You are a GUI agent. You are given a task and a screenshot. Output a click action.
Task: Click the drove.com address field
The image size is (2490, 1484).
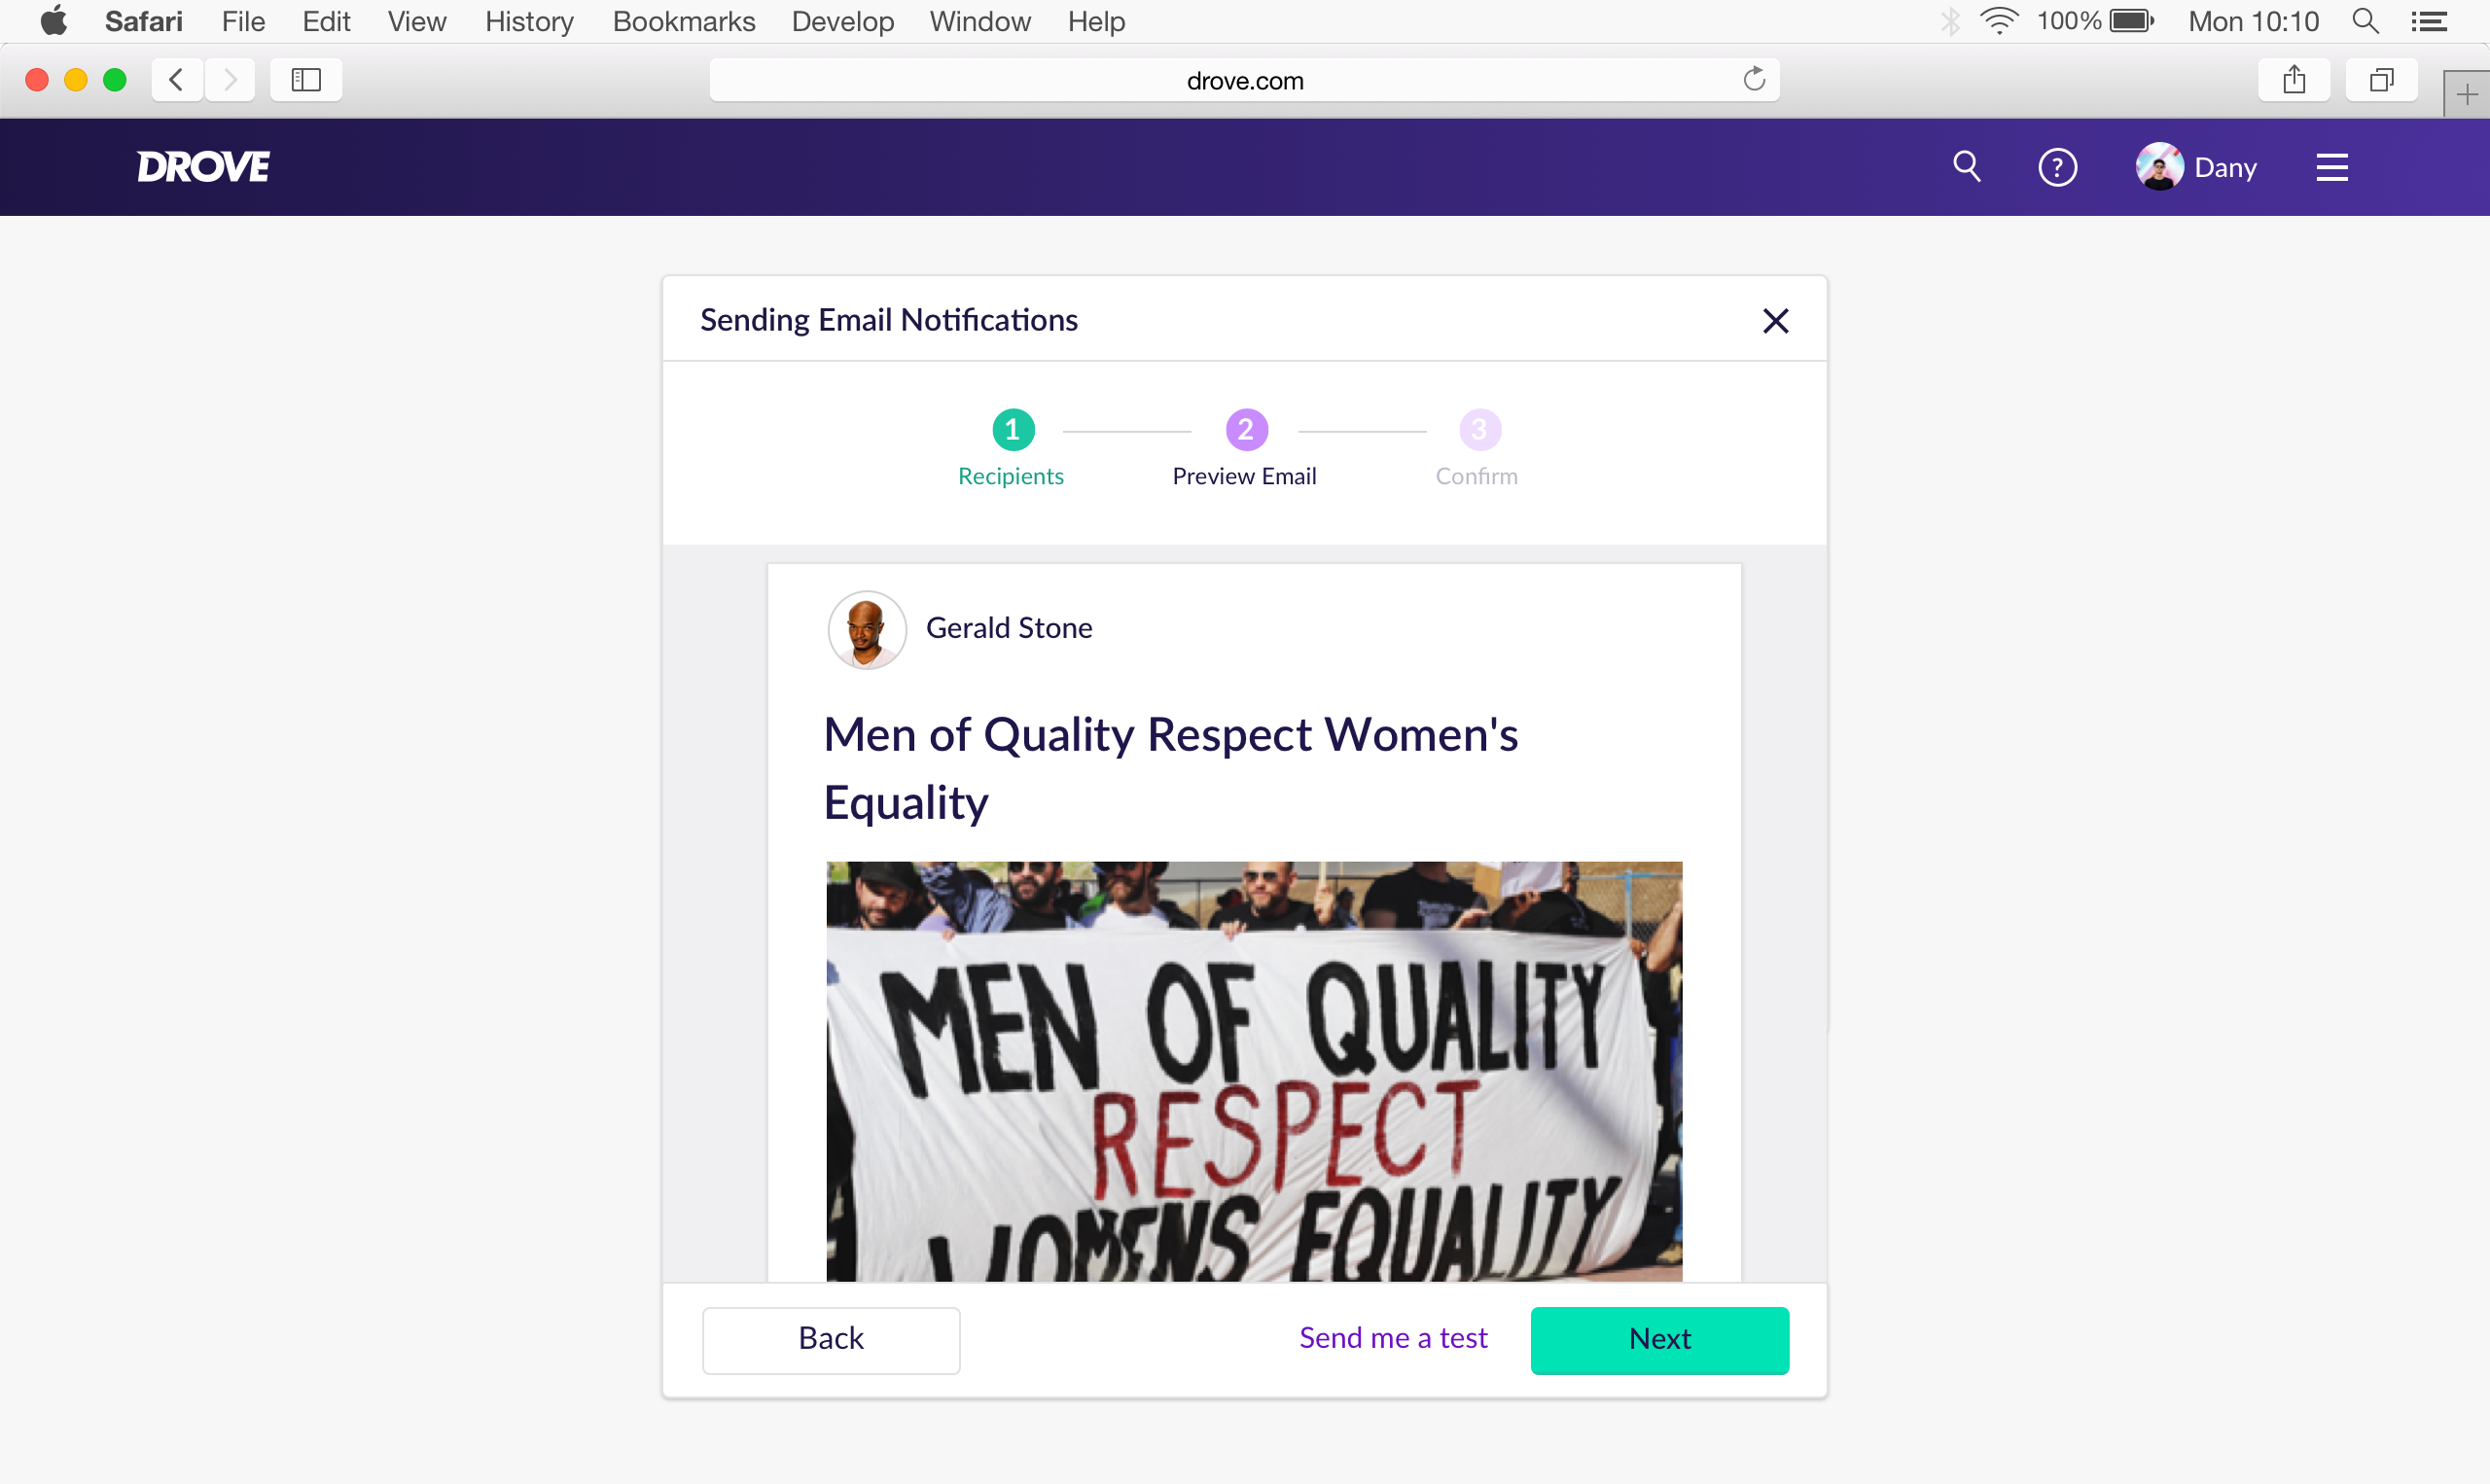pyautogui.click(x=1244, y=80)
